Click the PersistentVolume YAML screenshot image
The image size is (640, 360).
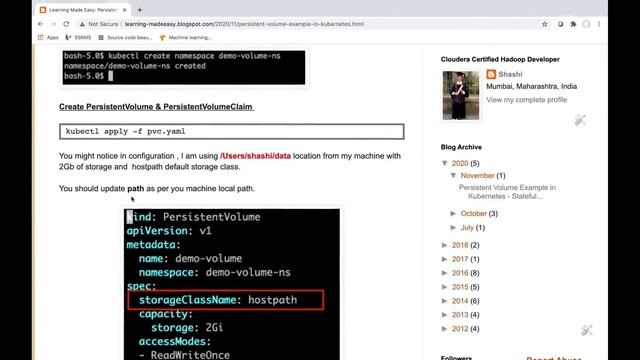point(231,284)
